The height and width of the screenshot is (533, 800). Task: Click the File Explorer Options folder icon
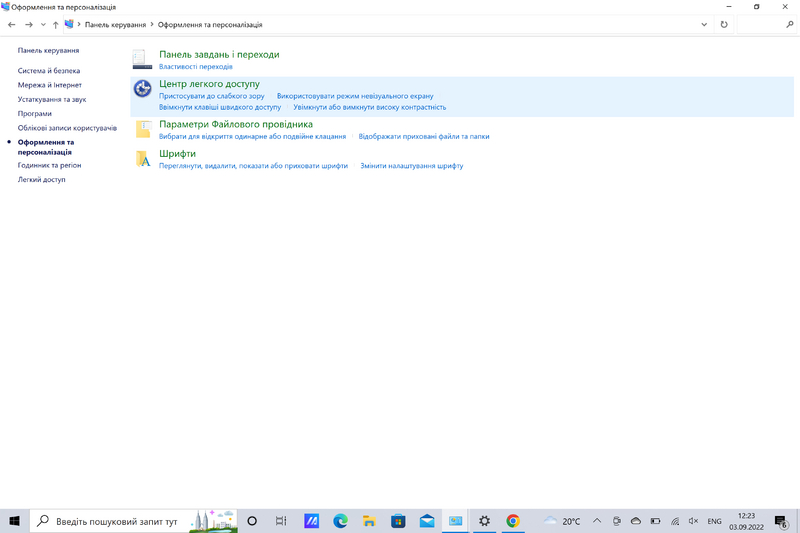(143, 129)
